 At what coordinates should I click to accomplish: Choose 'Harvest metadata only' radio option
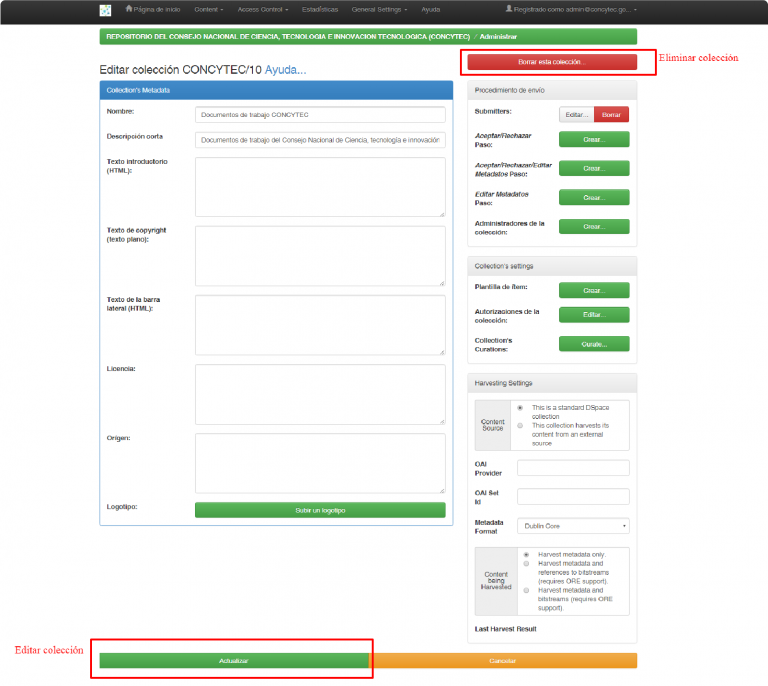[x=526, y=554]
